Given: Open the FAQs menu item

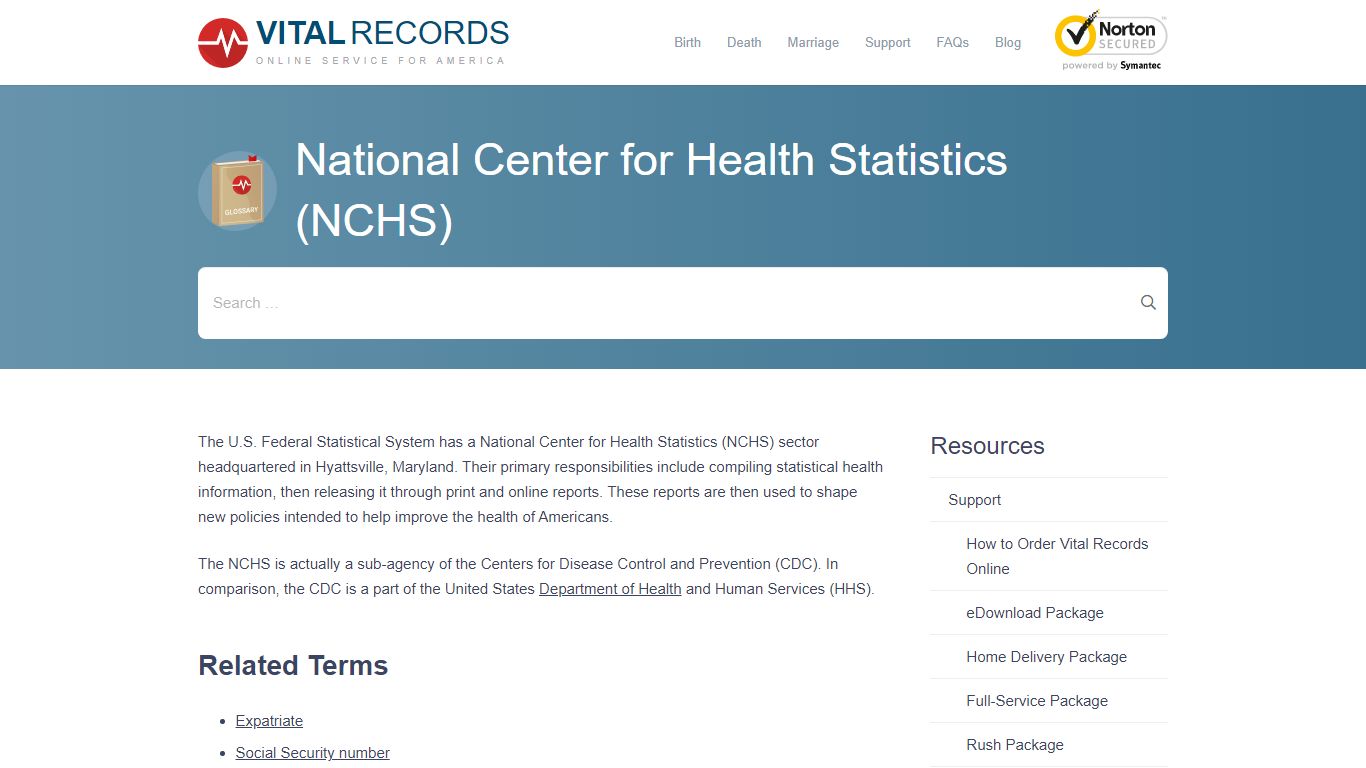Looking at the screenshot, I should tap(952, 42).
